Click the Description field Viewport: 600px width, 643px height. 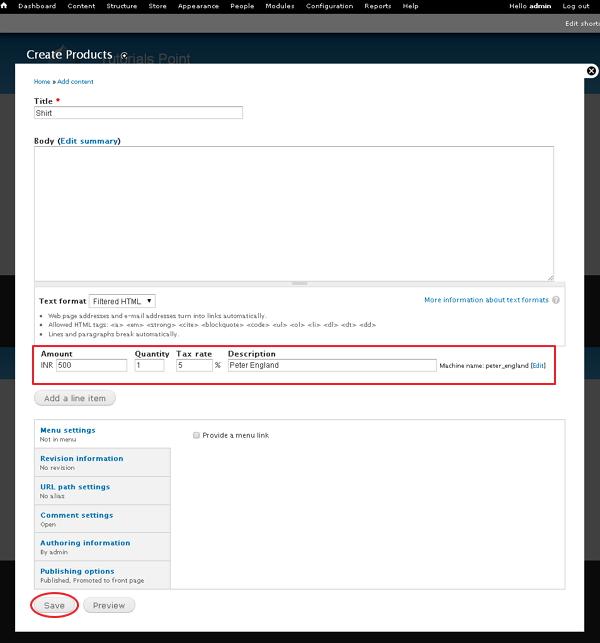pos(332,365)
